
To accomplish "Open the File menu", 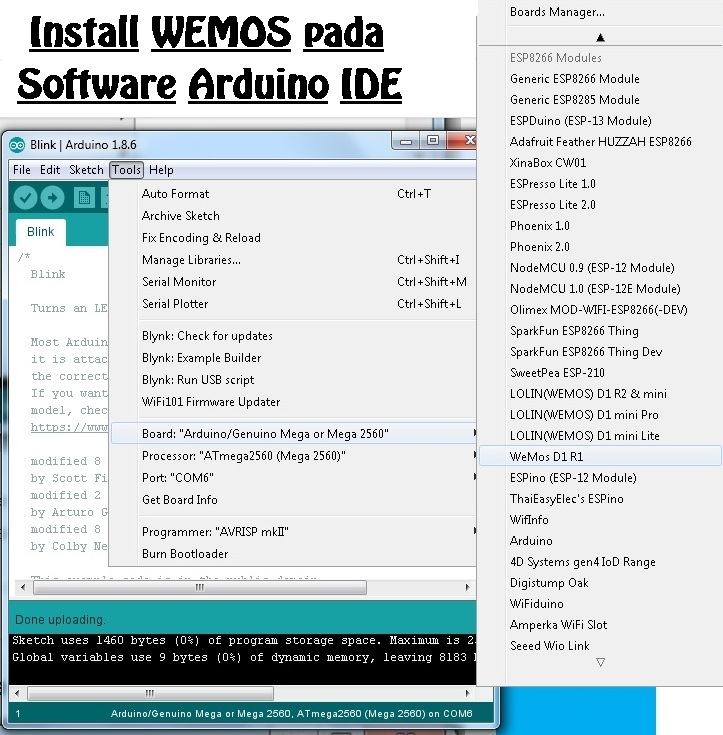I will click(22, 170).
